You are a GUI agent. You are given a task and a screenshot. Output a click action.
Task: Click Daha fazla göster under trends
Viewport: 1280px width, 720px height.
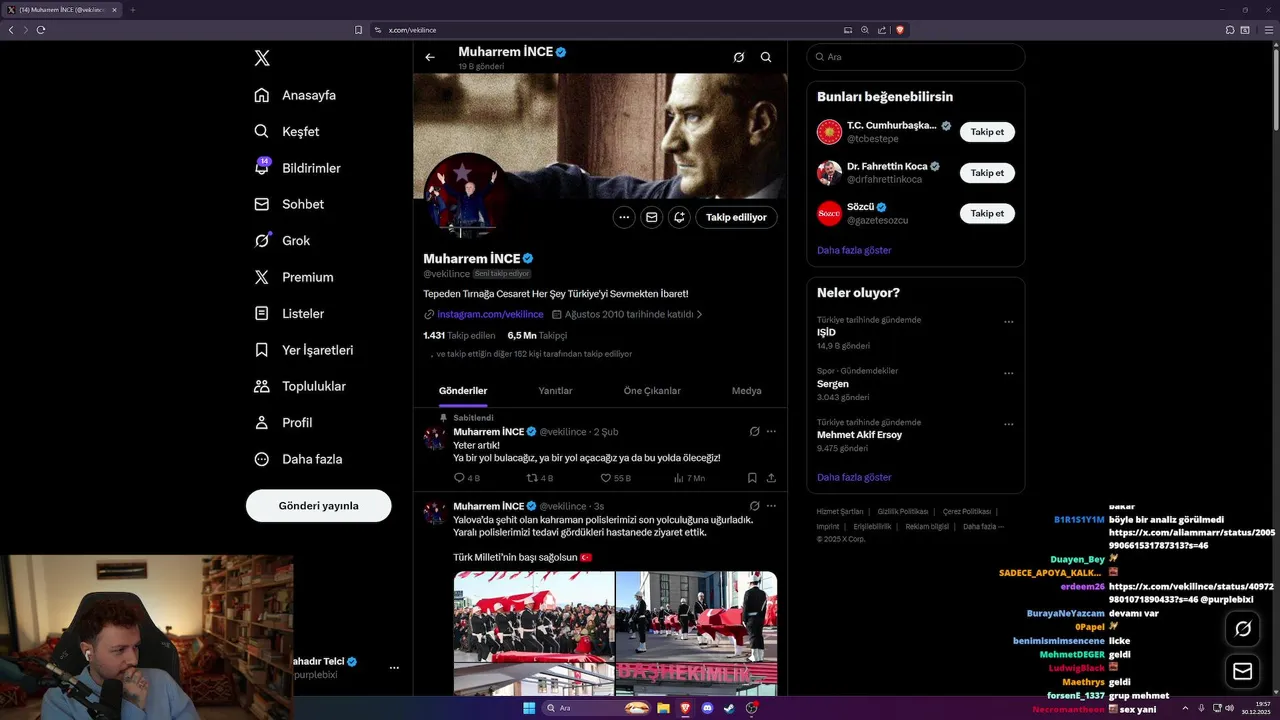[x=854, y=477]
